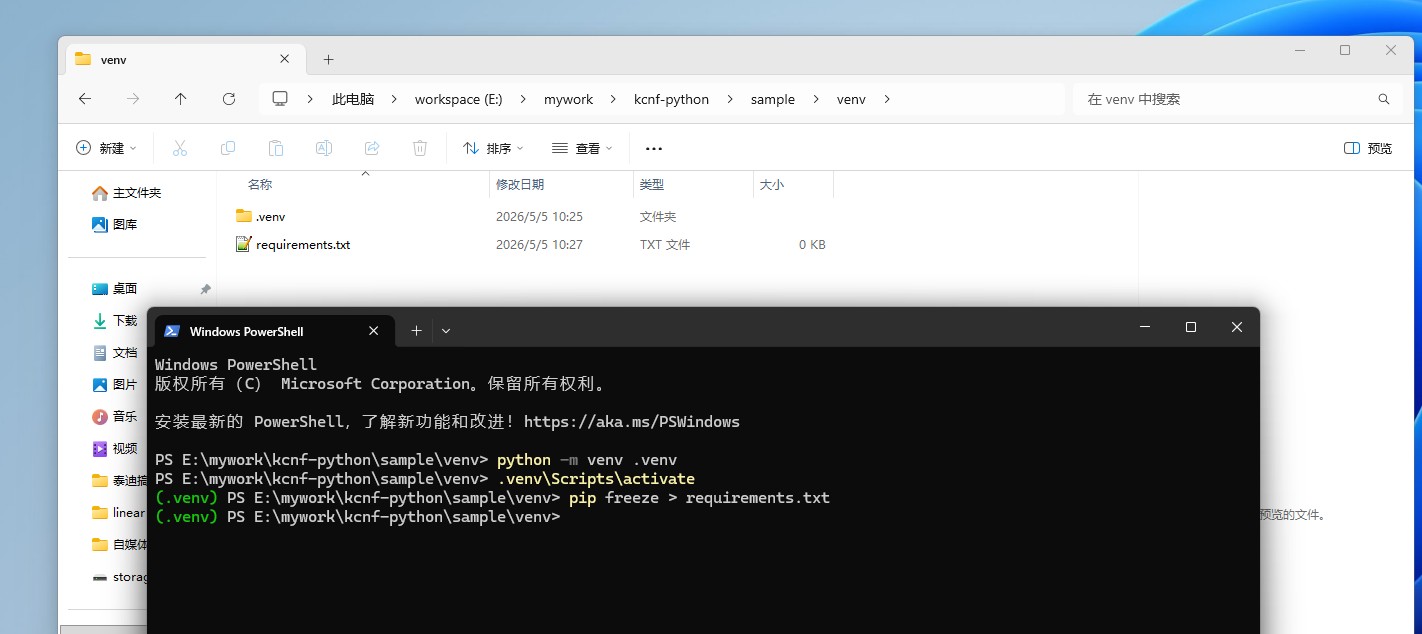
Task: Click the Rename icon in toolbar
Action: [x=324, y=148]
